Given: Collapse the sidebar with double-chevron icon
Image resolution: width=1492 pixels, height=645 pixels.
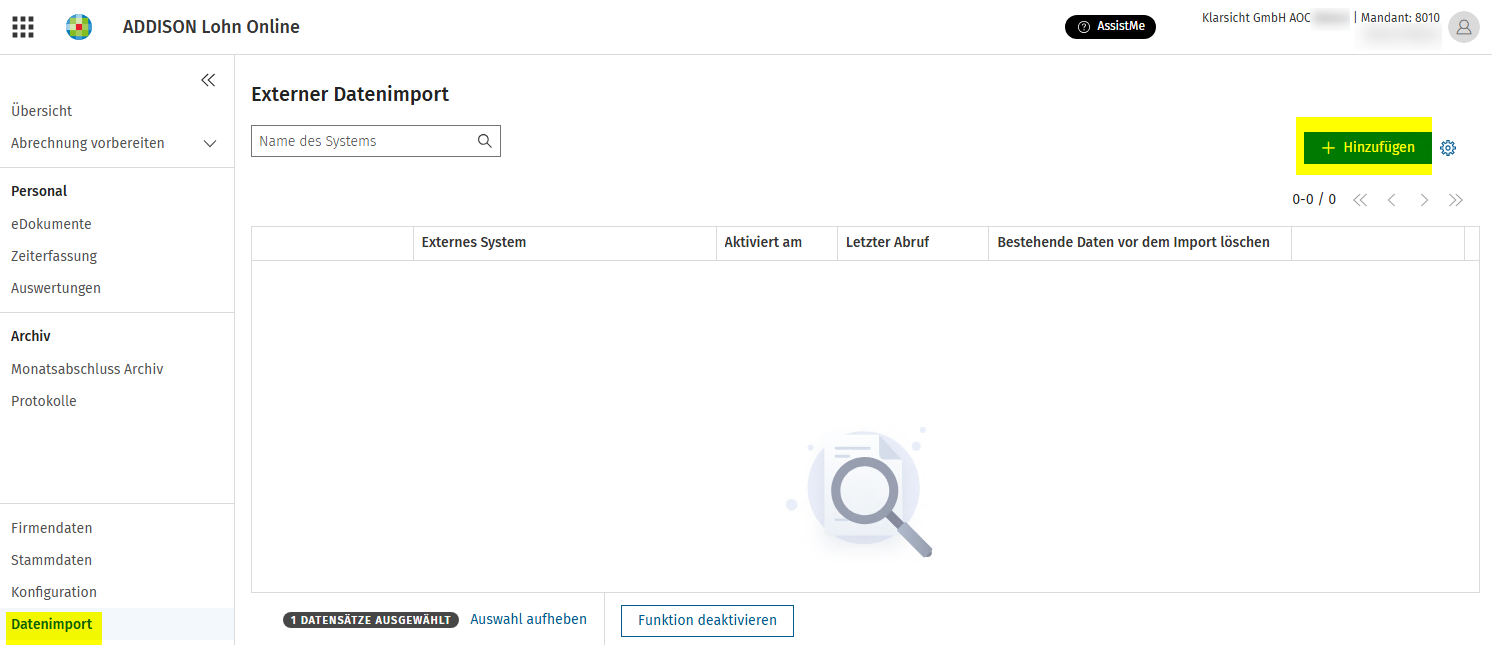Looking at the screenshot, I should 208,80.
